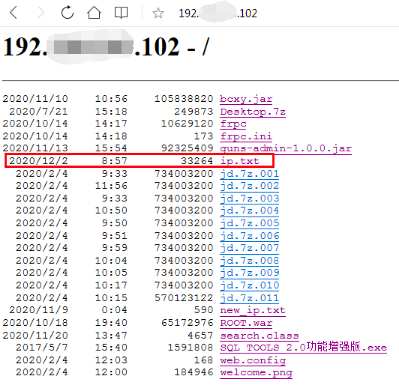Select the time 8:57
Screen dimensions: 399x386
(x=115, y=161)
